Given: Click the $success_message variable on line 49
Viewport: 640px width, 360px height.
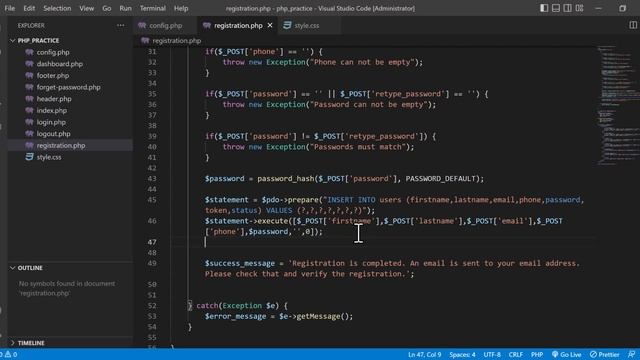Looking at the screenshot, I should (240, 263).
